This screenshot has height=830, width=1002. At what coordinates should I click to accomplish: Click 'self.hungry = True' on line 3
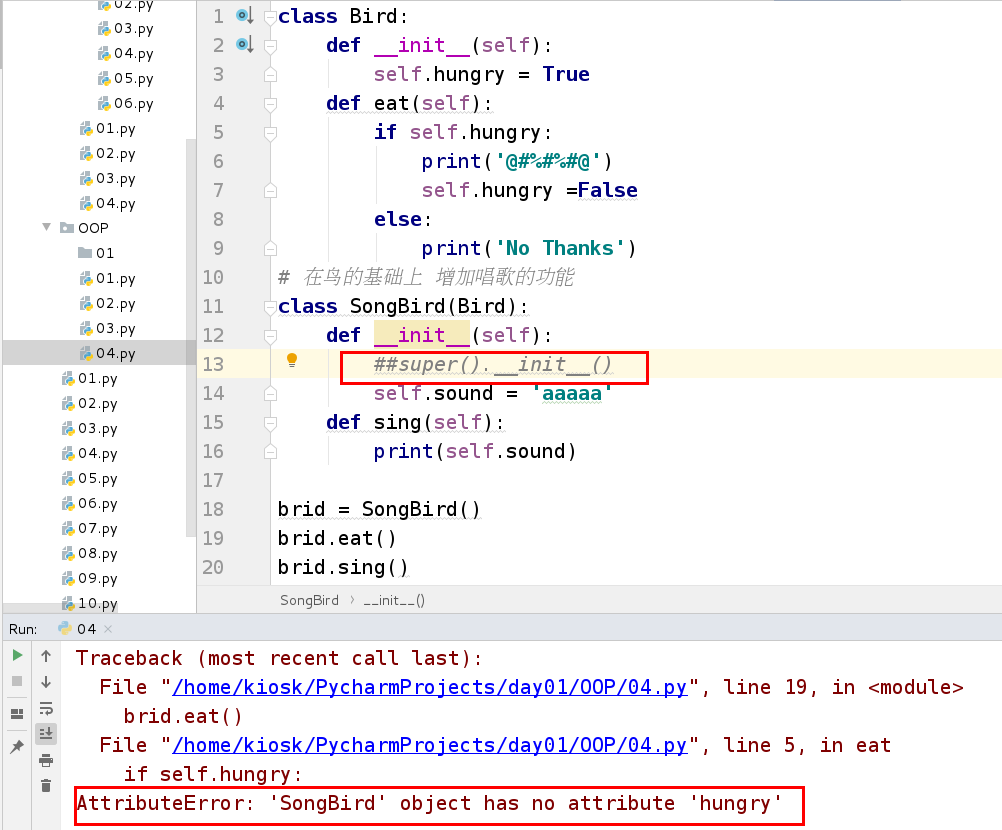[481, 74]
